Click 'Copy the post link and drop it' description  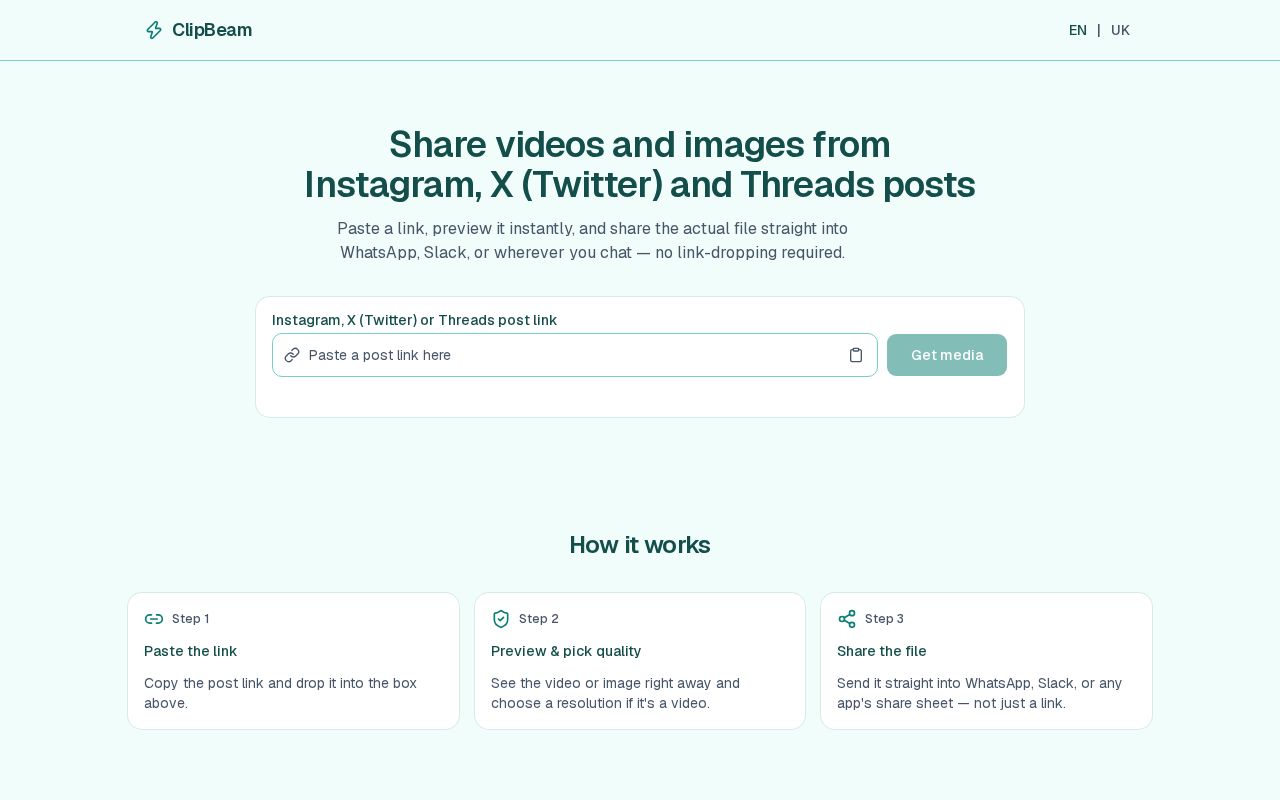coord(280,693)
